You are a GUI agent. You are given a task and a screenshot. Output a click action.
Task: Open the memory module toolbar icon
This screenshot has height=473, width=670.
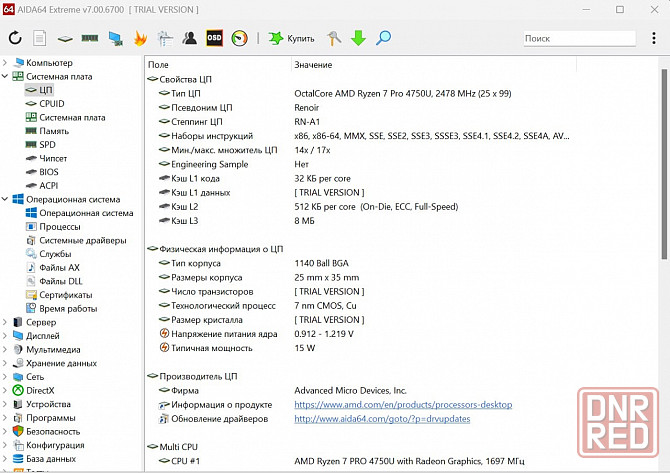[x=90, y=39]
